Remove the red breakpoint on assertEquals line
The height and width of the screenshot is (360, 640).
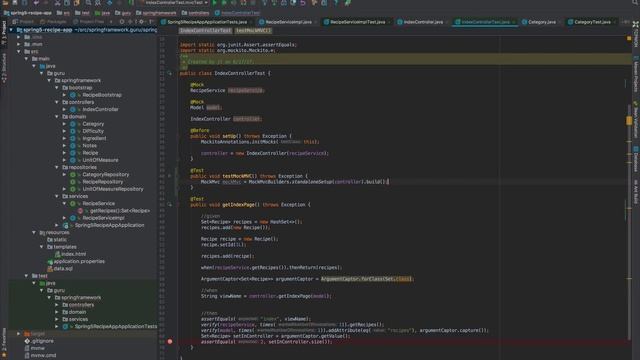pos(170,342)
